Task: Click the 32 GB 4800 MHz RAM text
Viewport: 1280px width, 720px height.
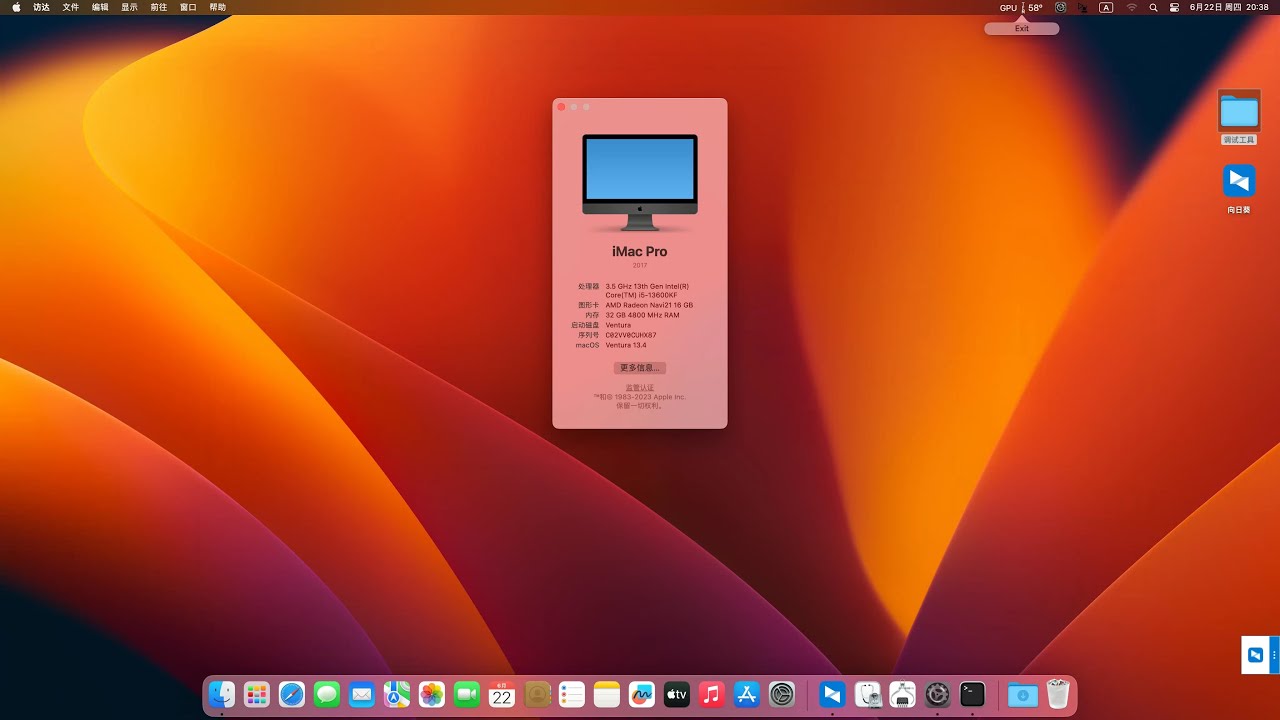Action: pos(642,315)
